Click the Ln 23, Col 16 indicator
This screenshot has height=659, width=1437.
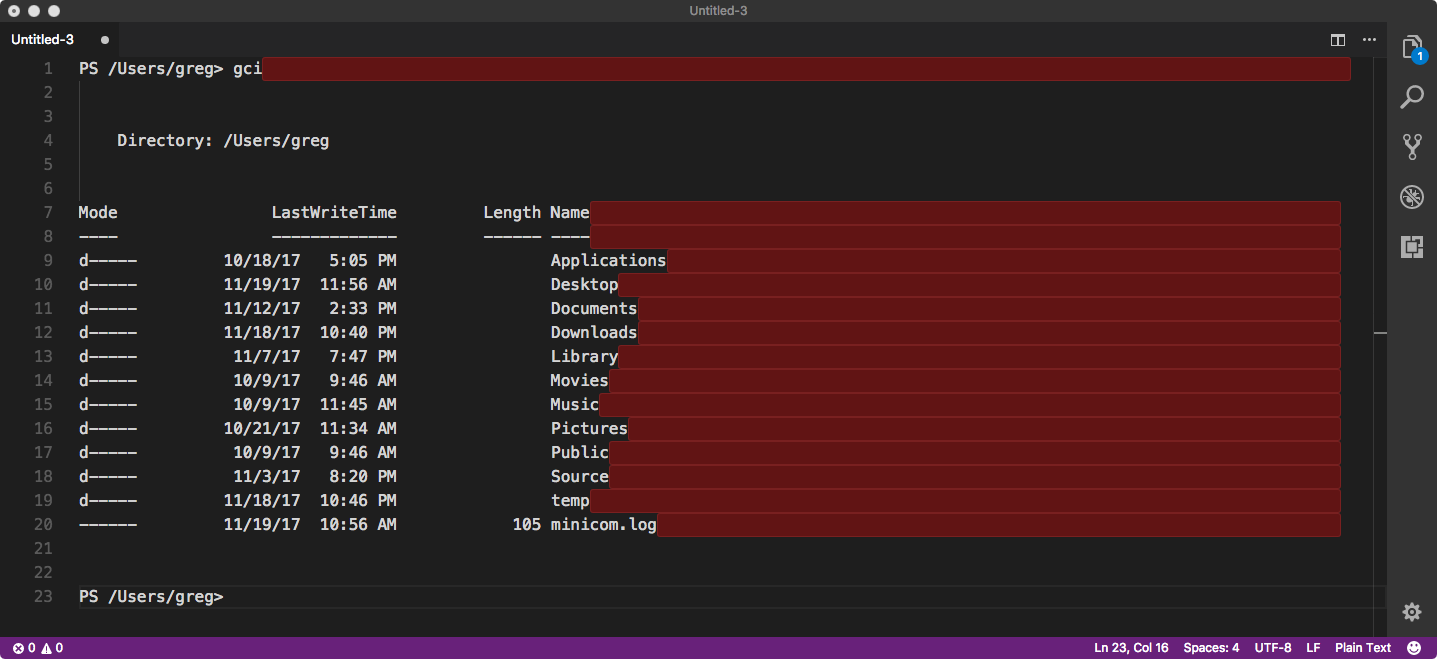pyautogui.click(x=1131, y=648)
